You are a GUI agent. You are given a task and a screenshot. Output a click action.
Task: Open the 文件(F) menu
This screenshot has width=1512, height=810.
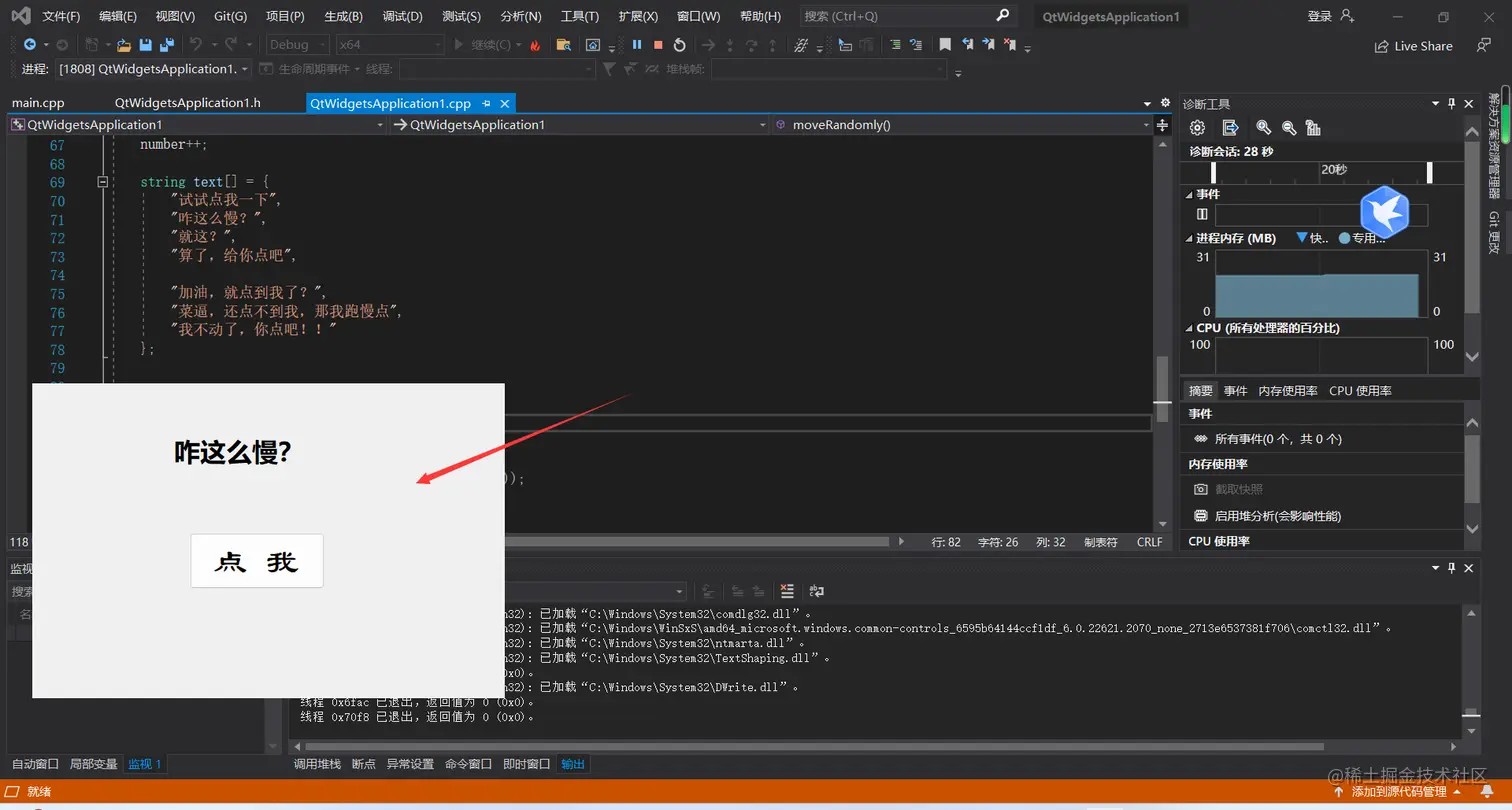point(62,16)
